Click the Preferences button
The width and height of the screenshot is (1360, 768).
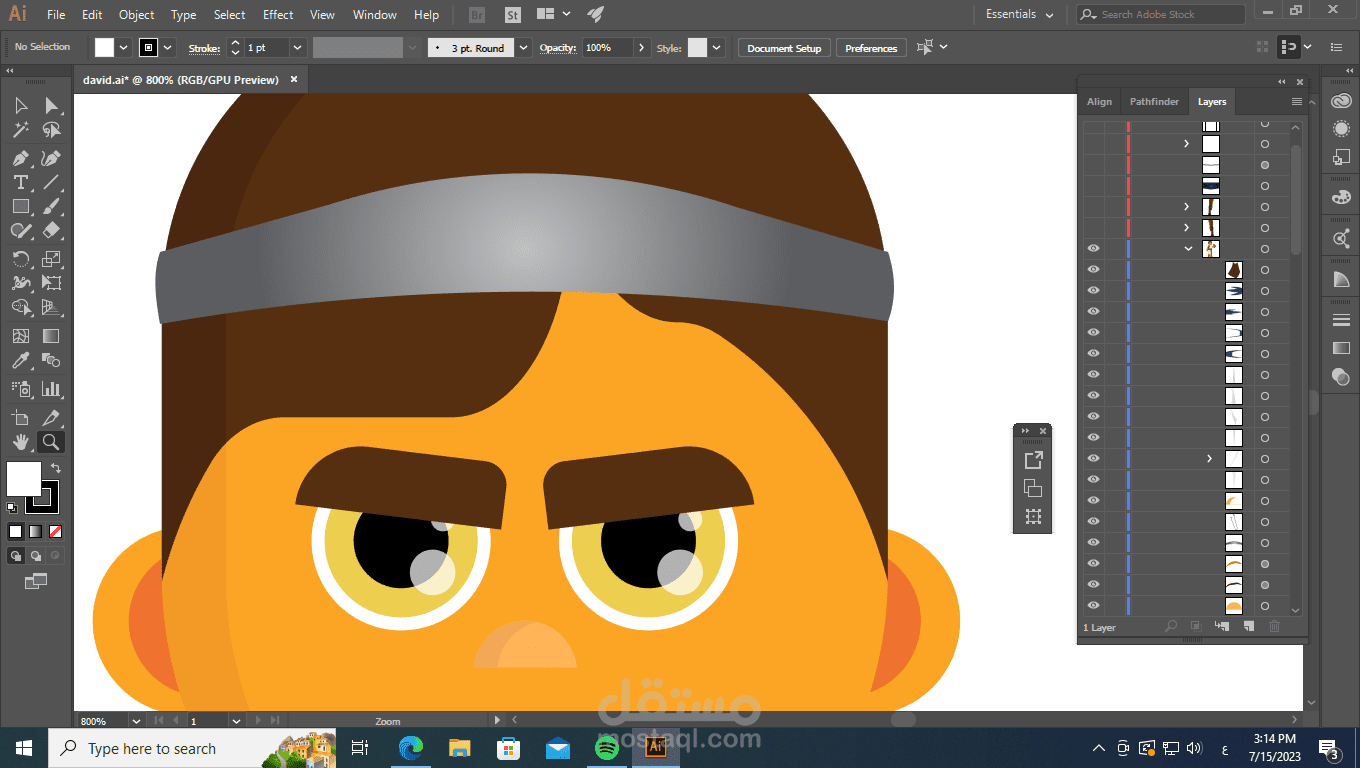pyautogui.click(x=871, y=48)
